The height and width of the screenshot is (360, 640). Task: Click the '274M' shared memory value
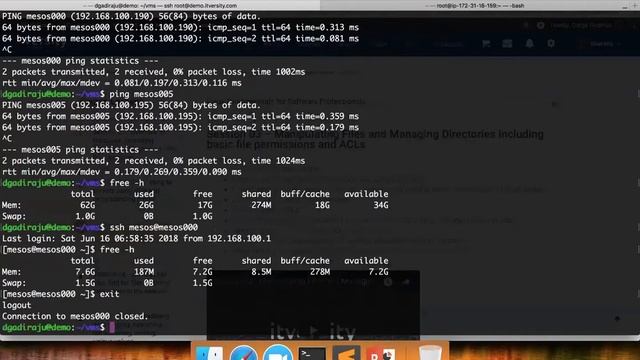[x=261, y=205]
